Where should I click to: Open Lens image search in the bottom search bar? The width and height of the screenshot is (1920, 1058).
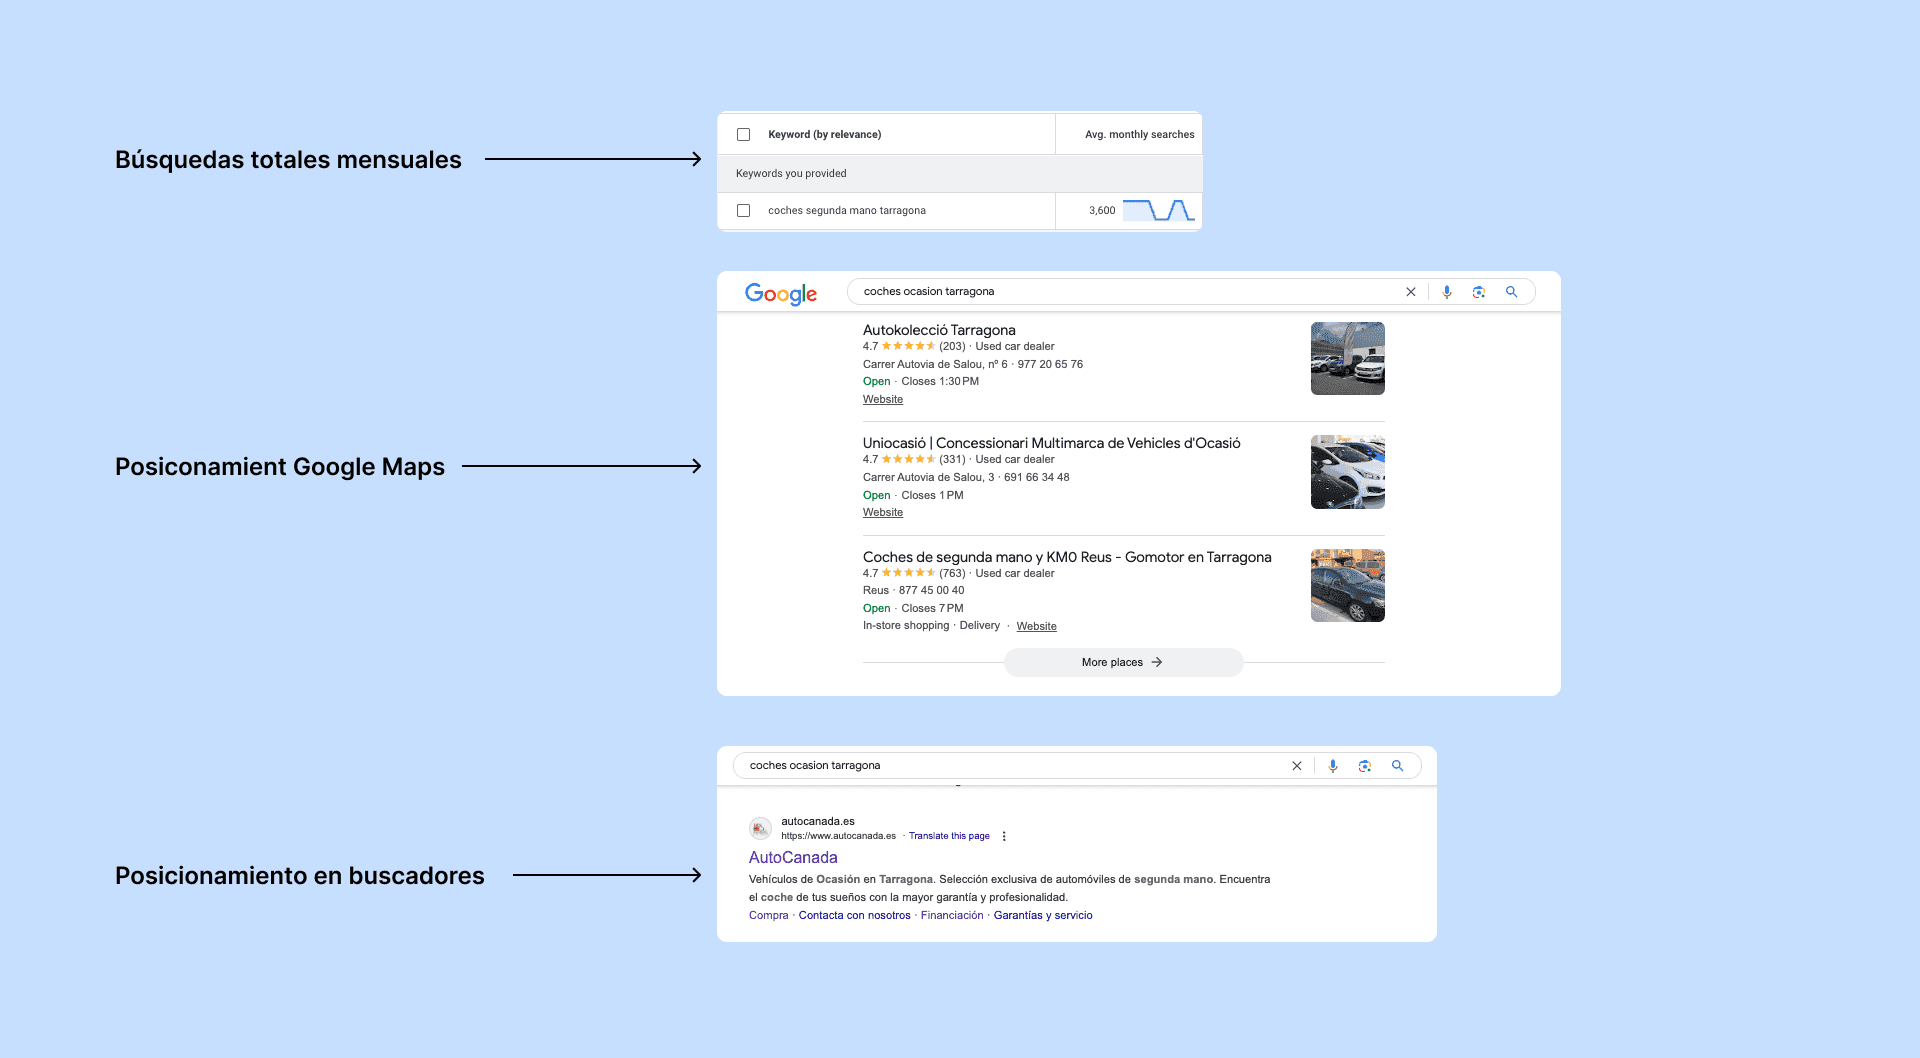tap(1365, 766)
